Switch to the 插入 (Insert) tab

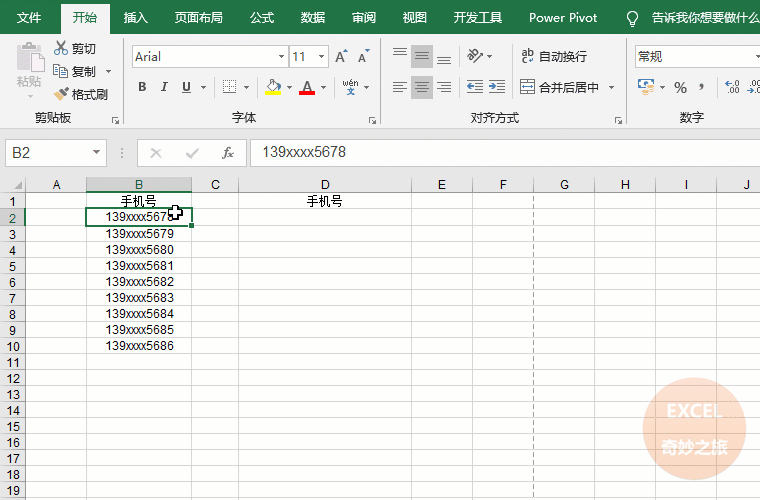[x=135, y=18]
